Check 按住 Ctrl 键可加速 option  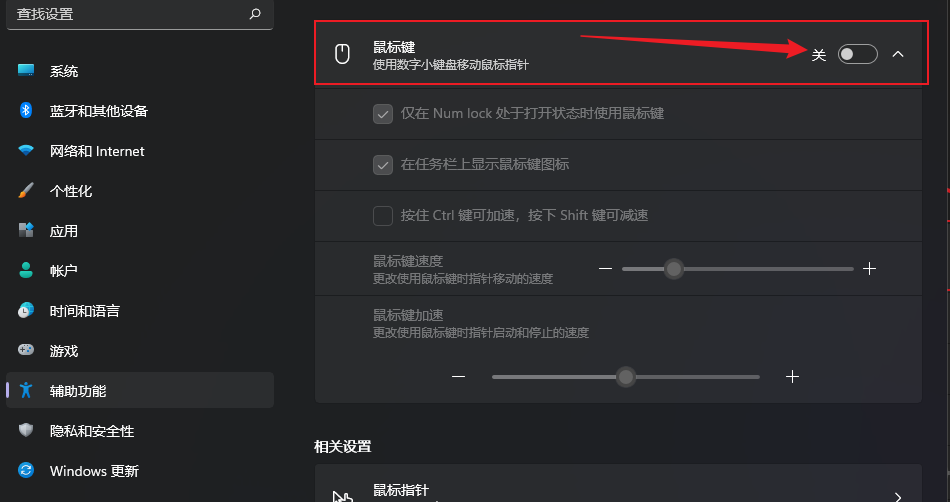tap(383, 216)
